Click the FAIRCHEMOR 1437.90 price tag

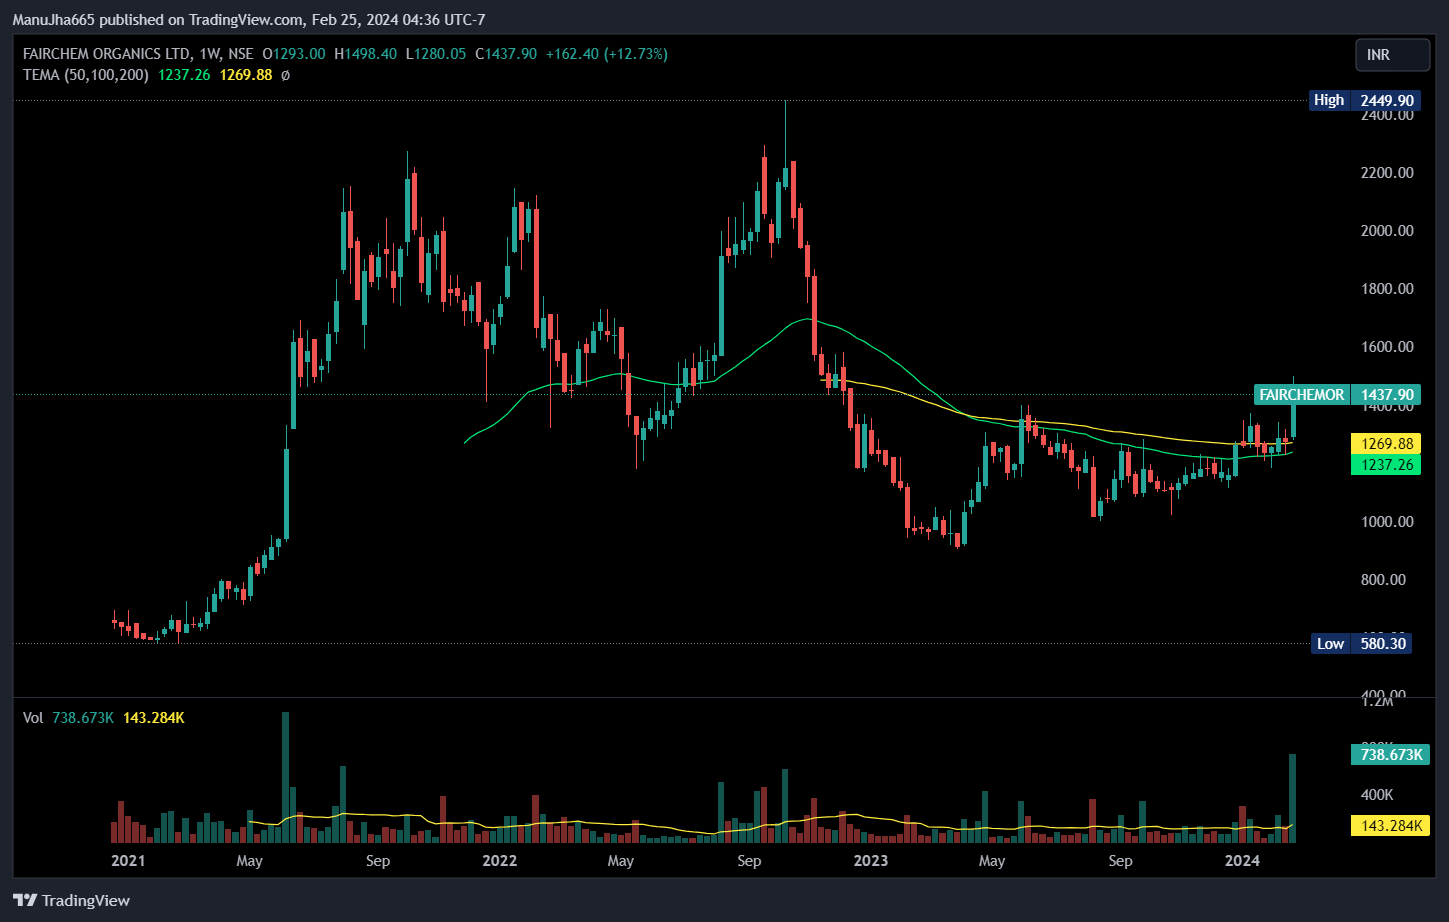pos(1337,395)
